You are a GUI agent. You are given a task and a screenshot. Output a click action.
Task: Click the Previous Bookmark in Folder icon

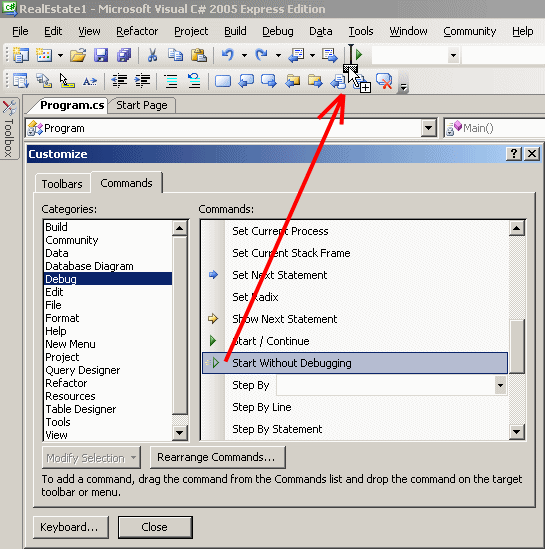click(292, 81)
